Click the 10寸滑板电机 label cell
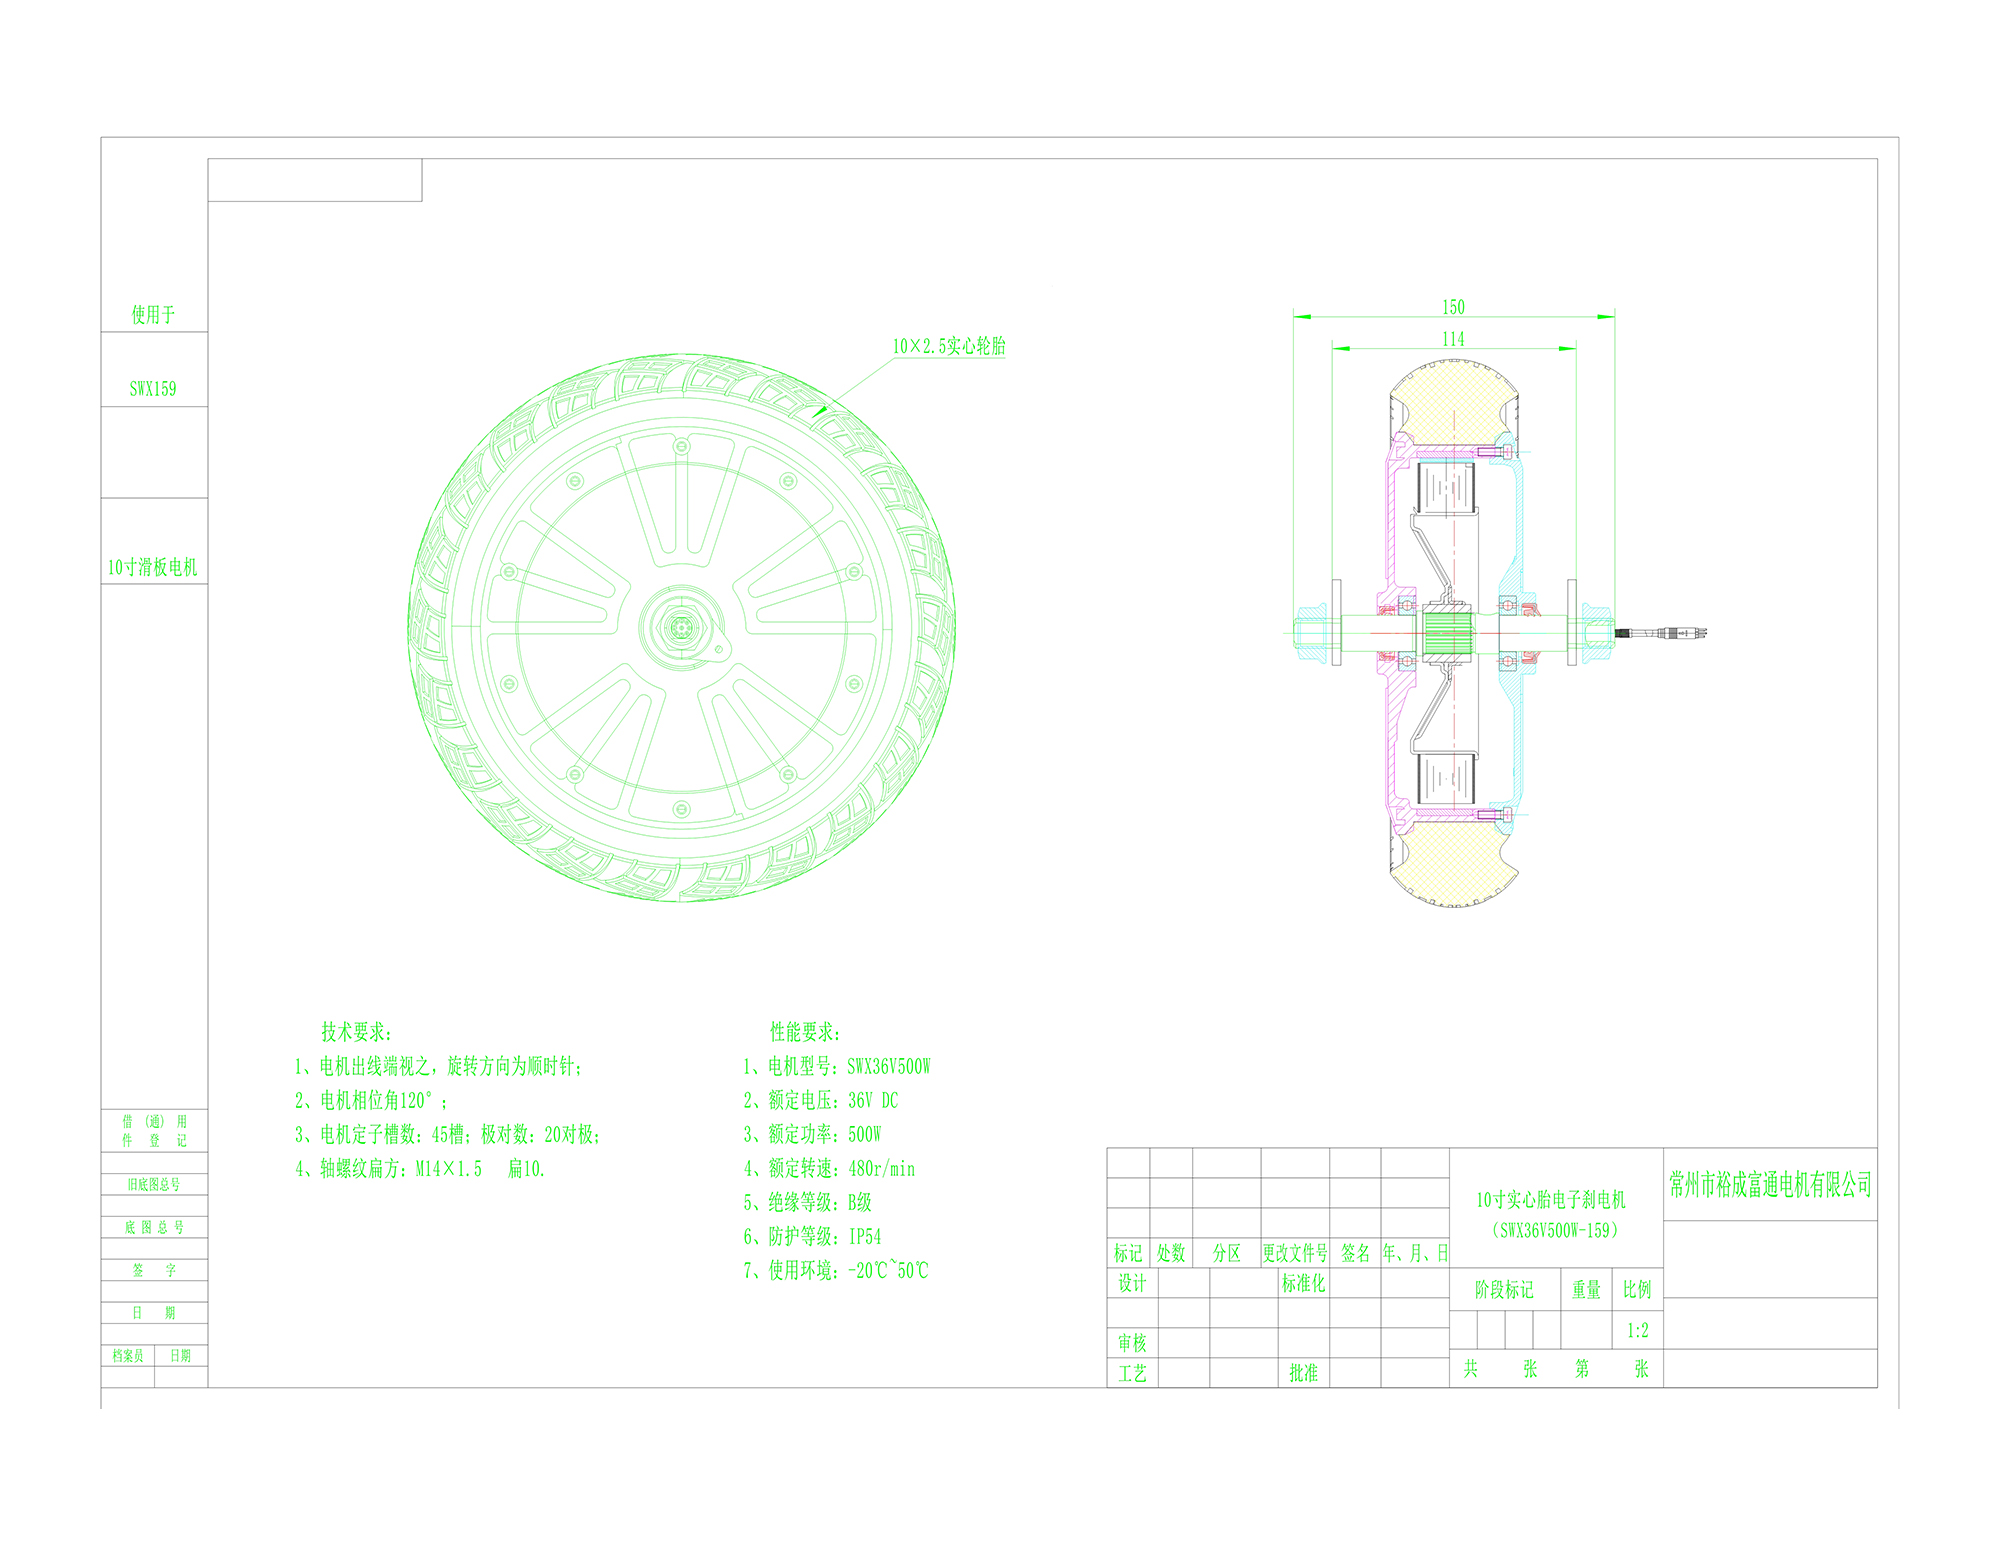Screen dimensions: 2000x1546 click(x=153, y=567)
